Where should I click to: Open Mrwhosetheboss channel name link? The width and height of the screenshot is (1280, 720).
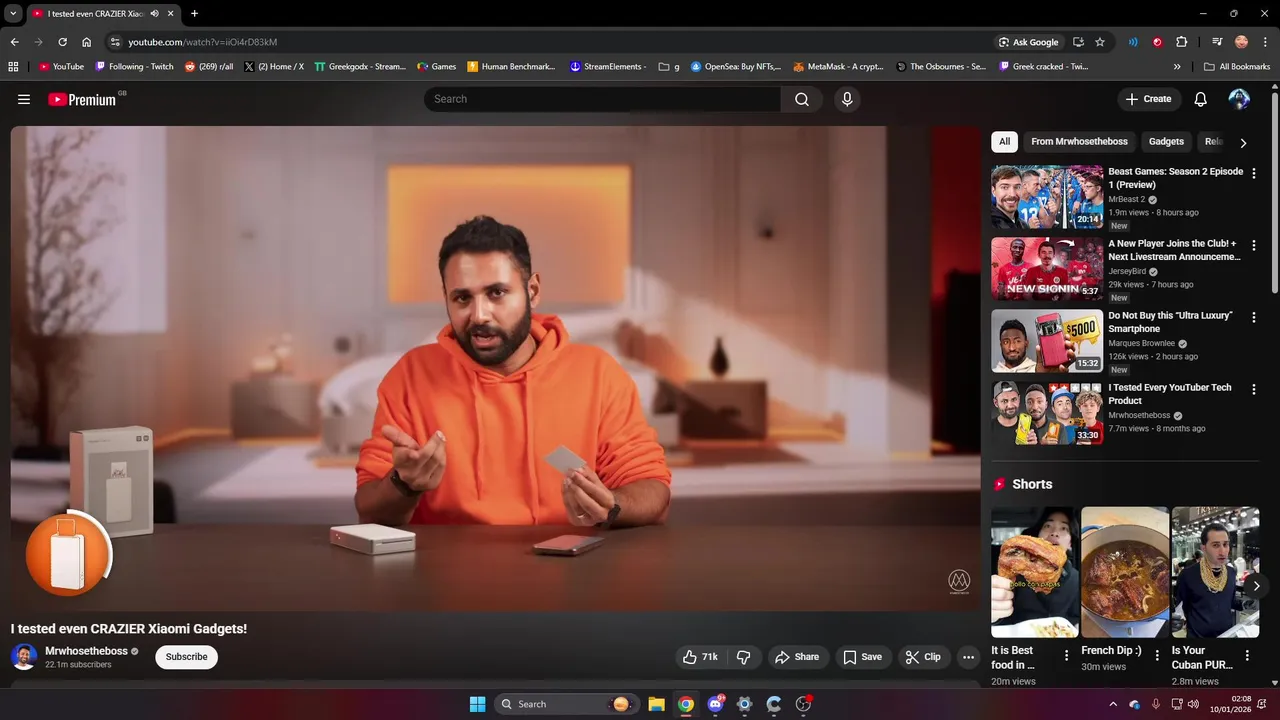[x=86, y=651]
